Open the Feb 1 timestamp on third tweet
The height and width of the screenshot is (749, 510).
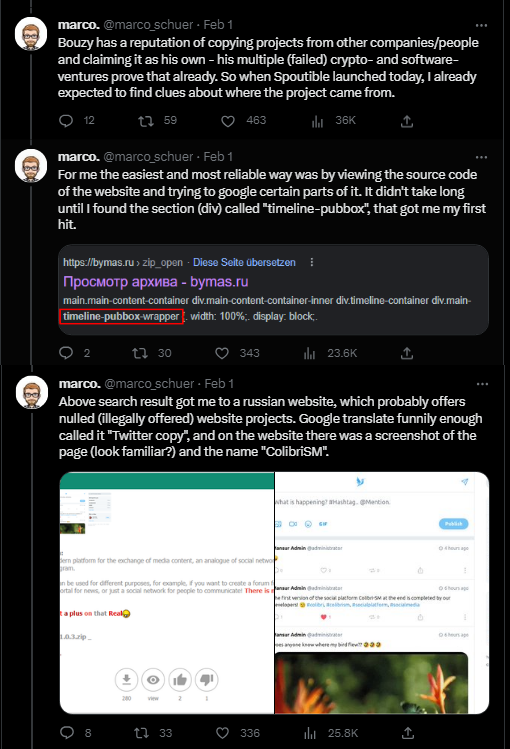tap(219, 384)
